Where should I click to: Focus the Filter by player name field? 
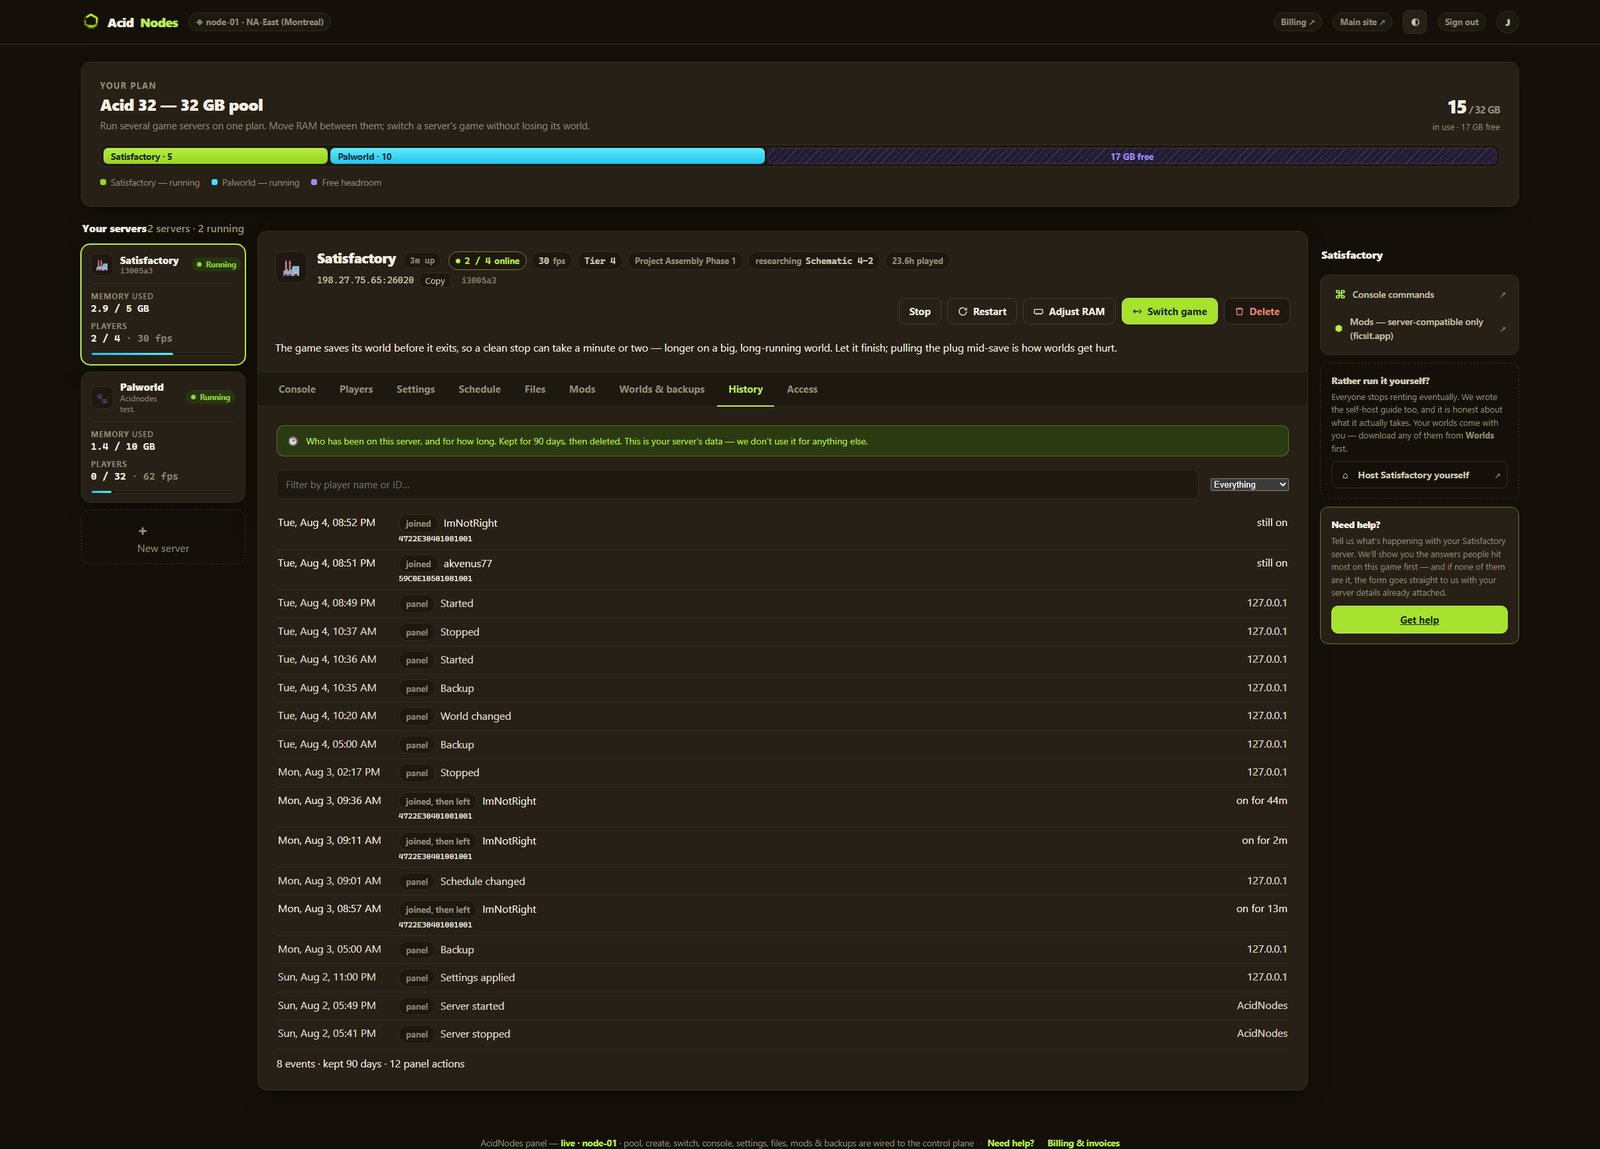[x=737, y=485]
